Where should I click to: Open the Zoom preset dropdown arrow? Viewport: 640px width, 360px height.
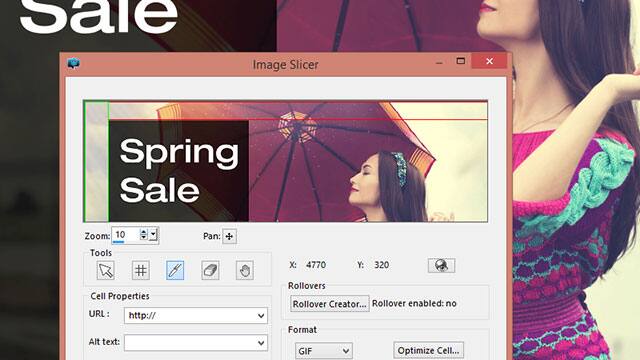(153, 235)
